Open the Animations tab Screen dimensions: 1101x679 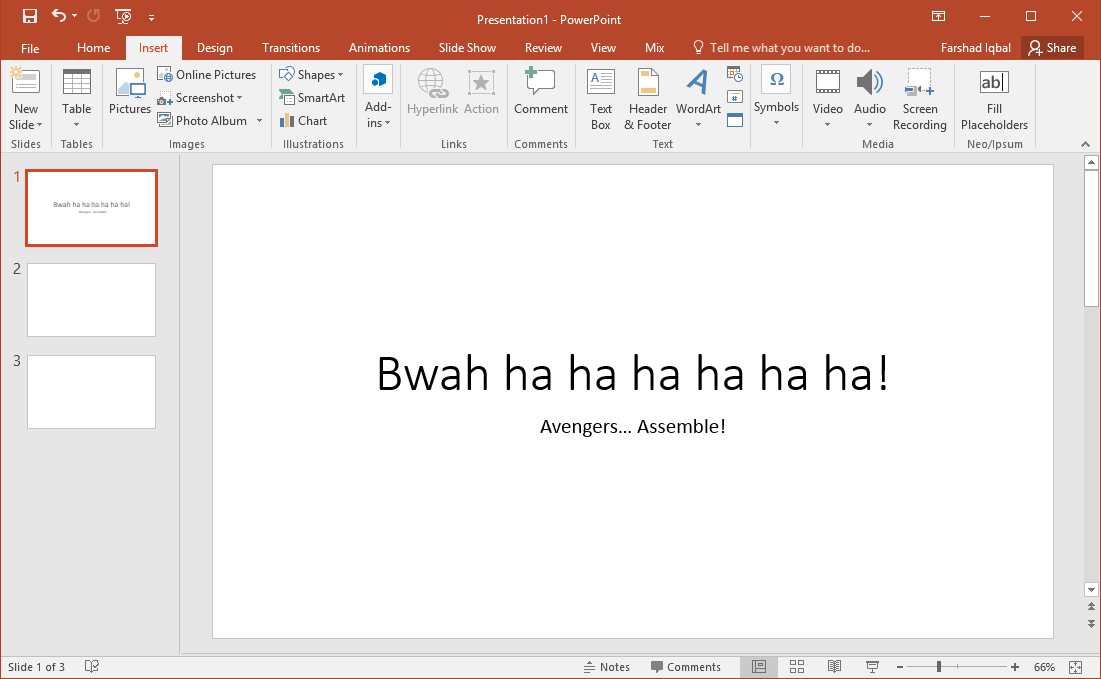(x=379, y=48)
